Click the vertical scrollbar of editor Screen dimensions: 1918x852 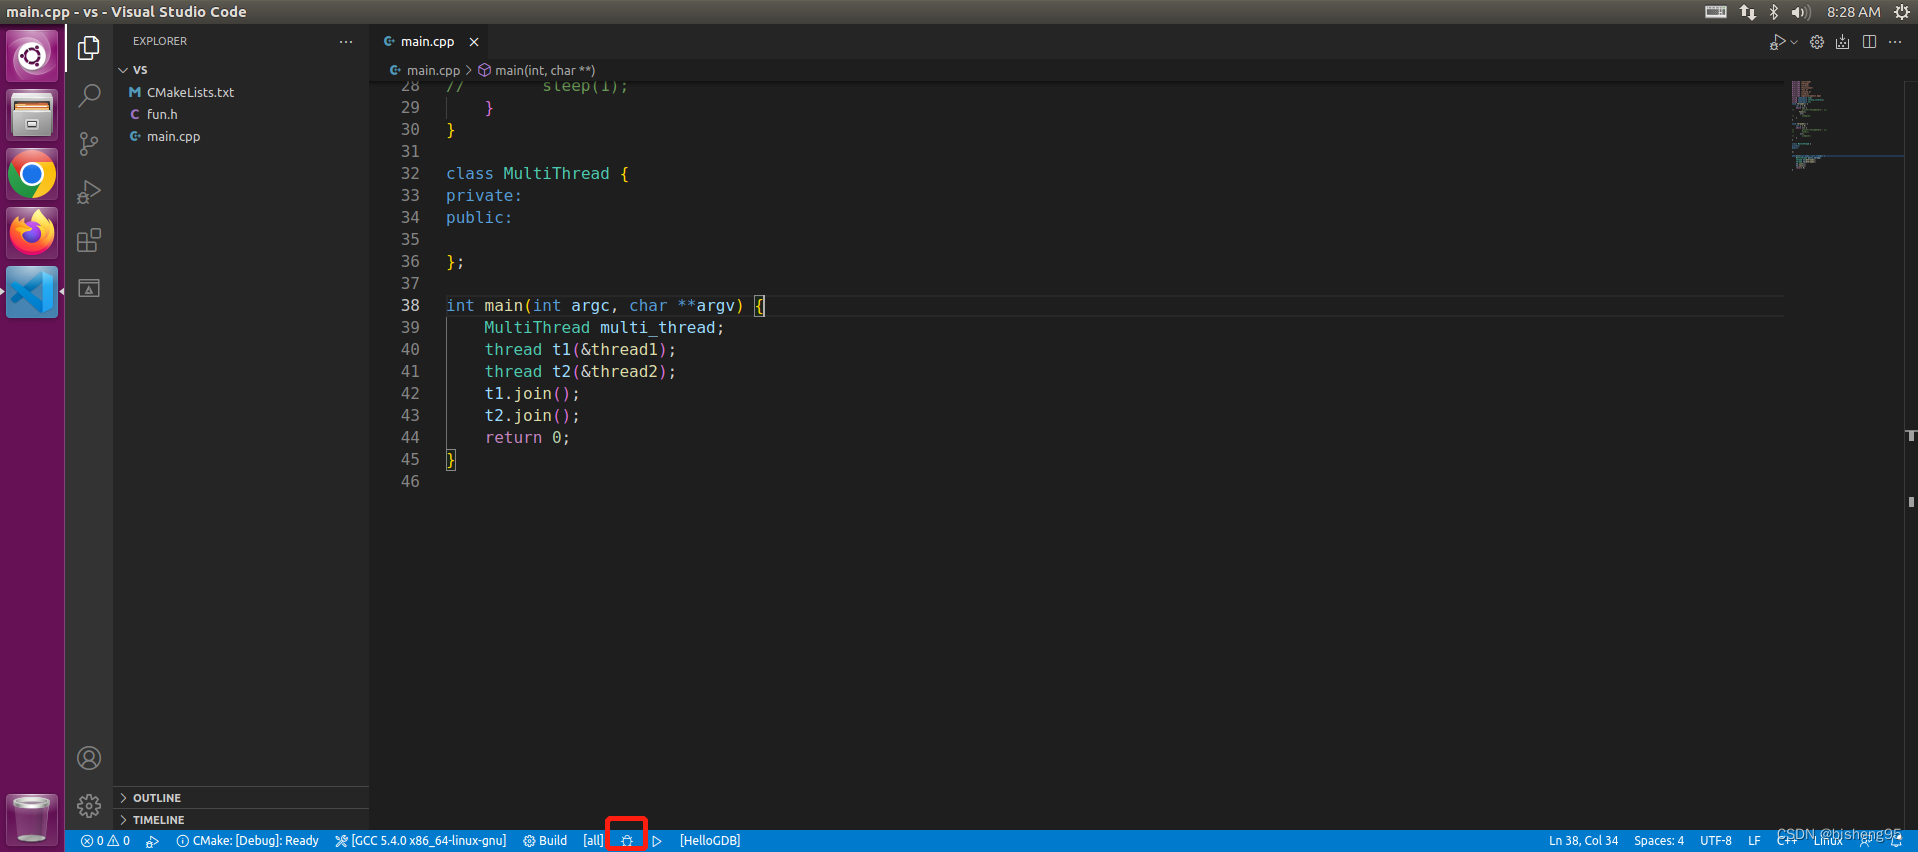point(1910,455)
